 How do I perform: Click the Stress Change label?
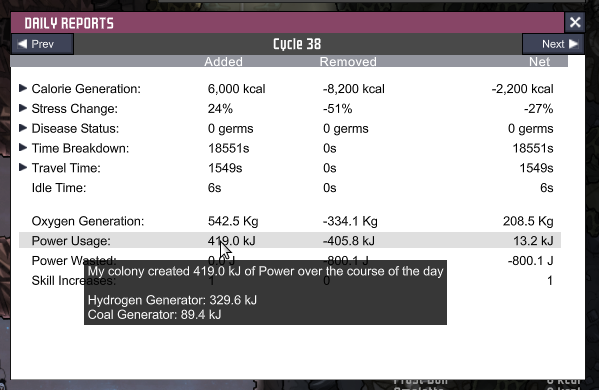coord(74,109)
